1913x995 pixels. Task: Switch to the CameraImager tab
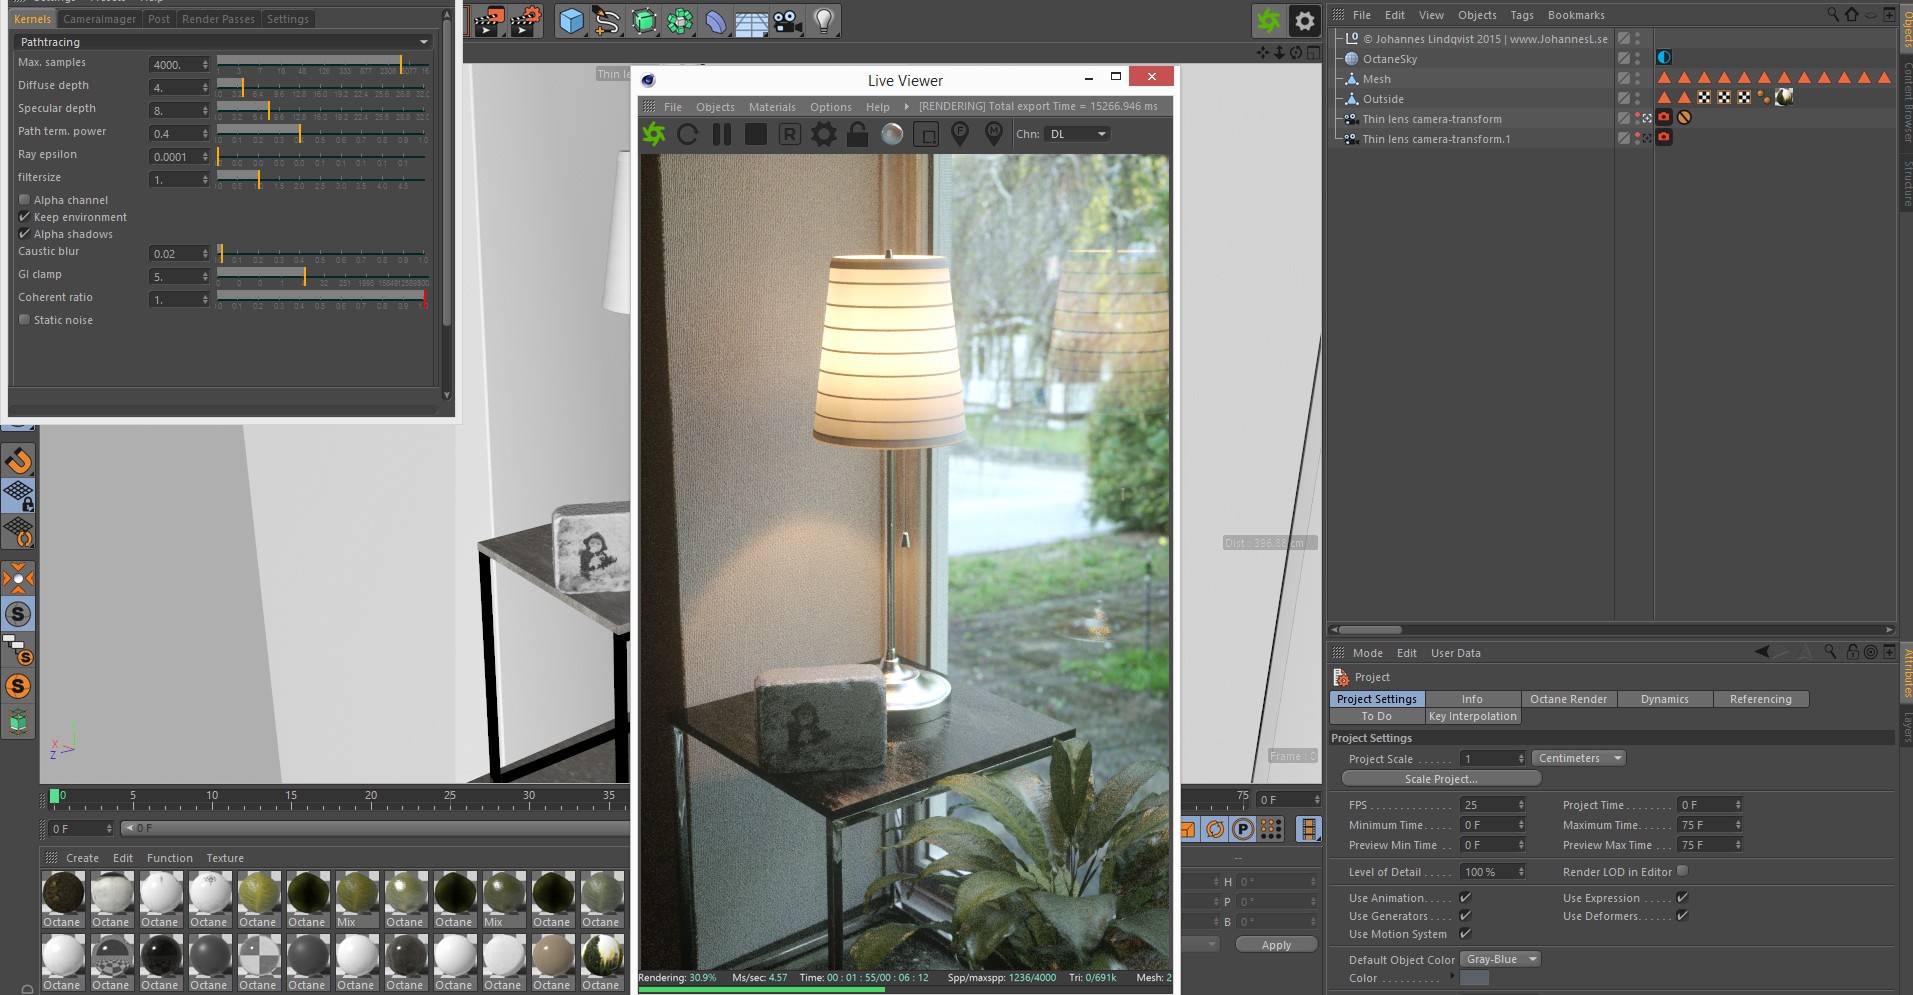tap(100, 19)
